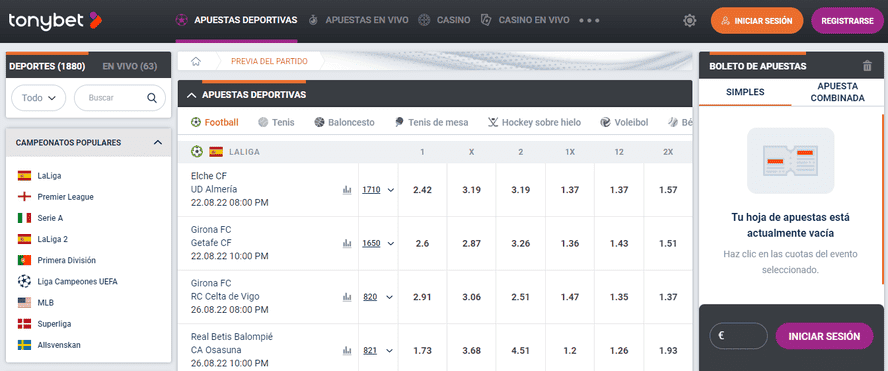The width and height of the screenshot is (888, 371).
Task: Select Tenis sport filter
Action: 276,122
